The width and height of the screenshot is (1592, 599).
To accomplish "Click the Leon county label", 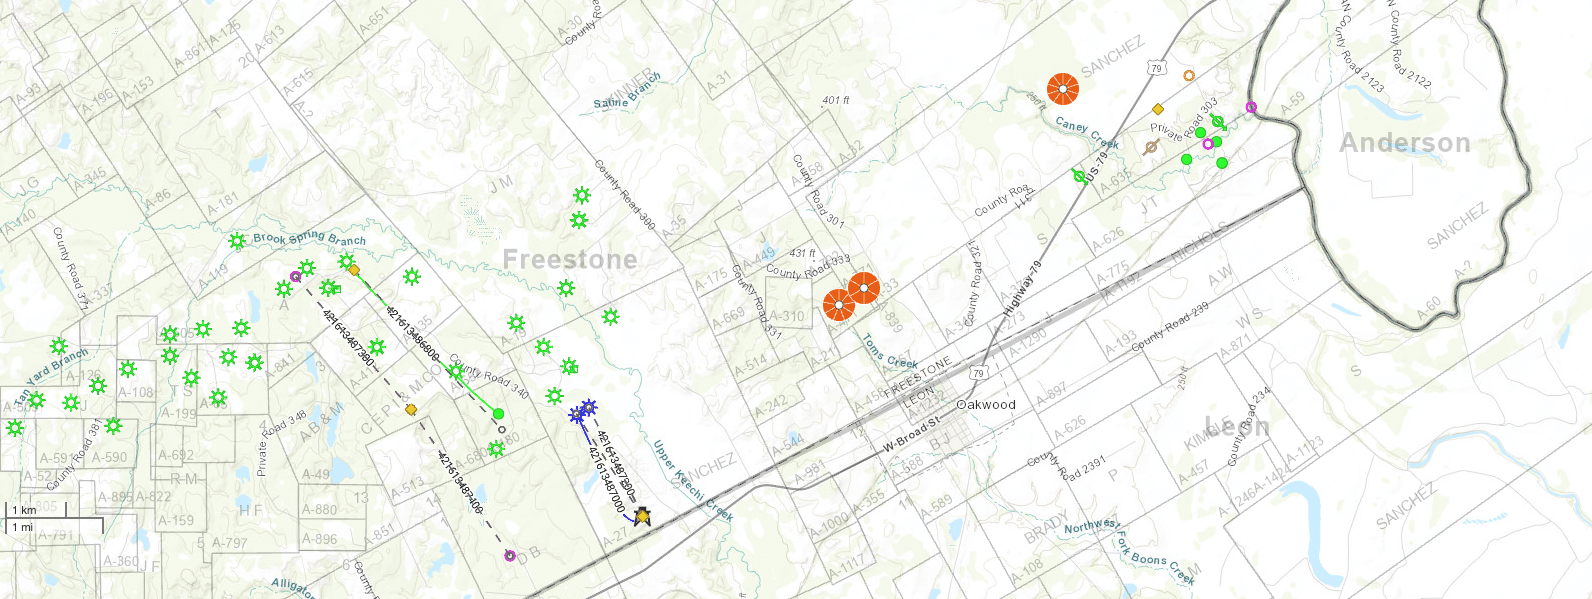I will click(1236, 427).
